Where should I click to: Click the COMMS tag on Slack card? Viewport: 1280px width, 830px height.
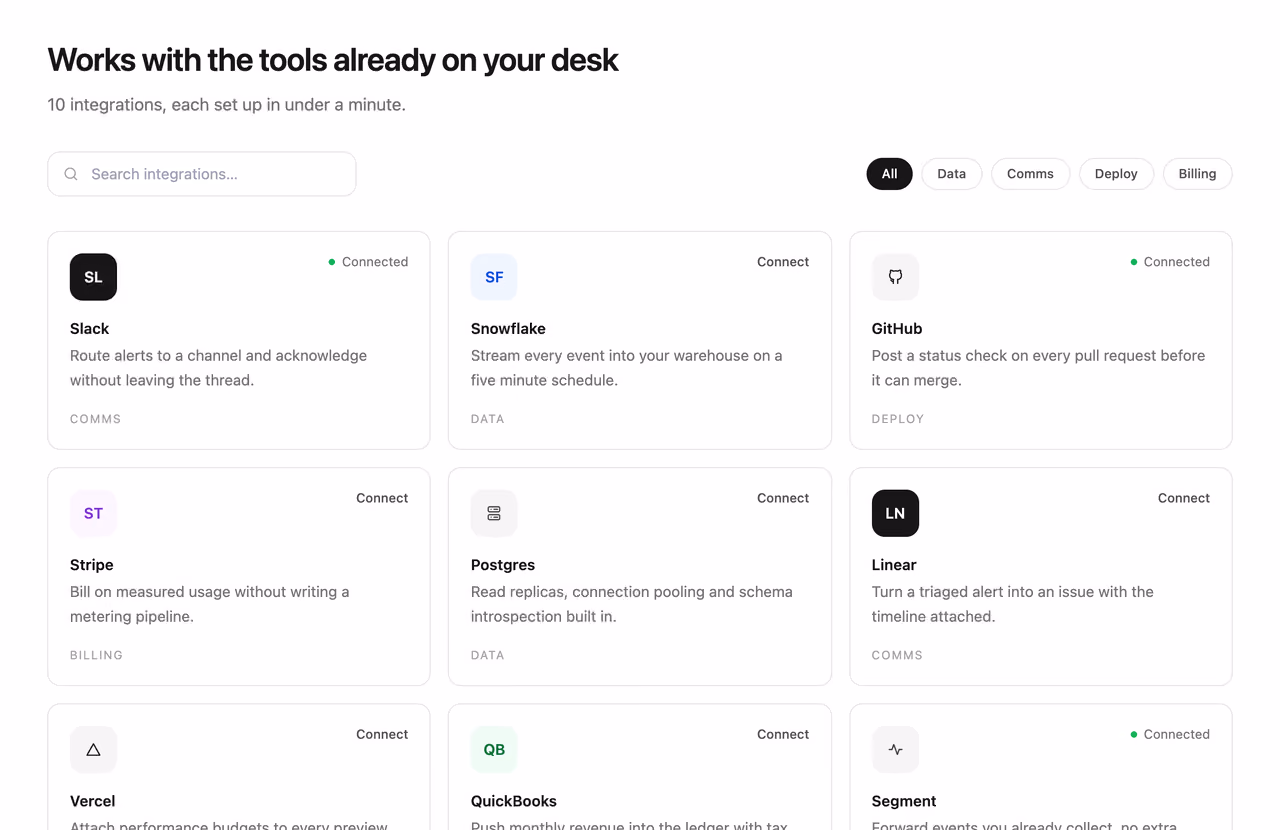pos(95,419)
